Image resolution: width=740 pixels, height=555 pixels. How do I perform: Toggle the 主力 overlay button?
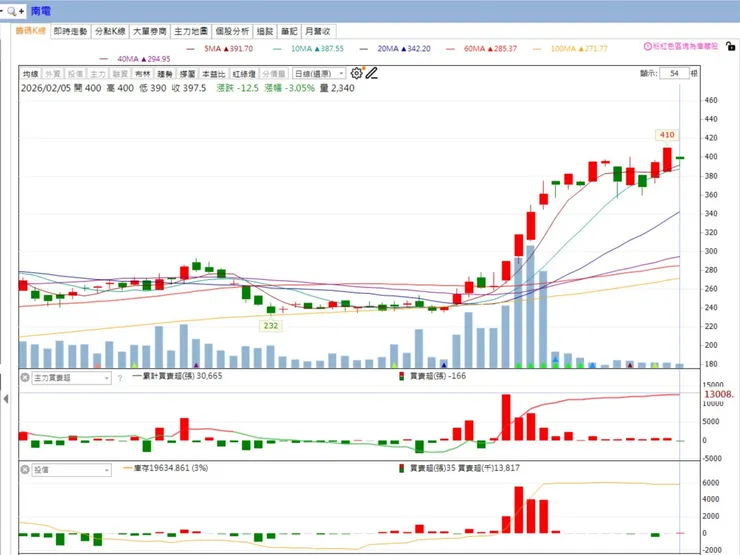(98, 74)
